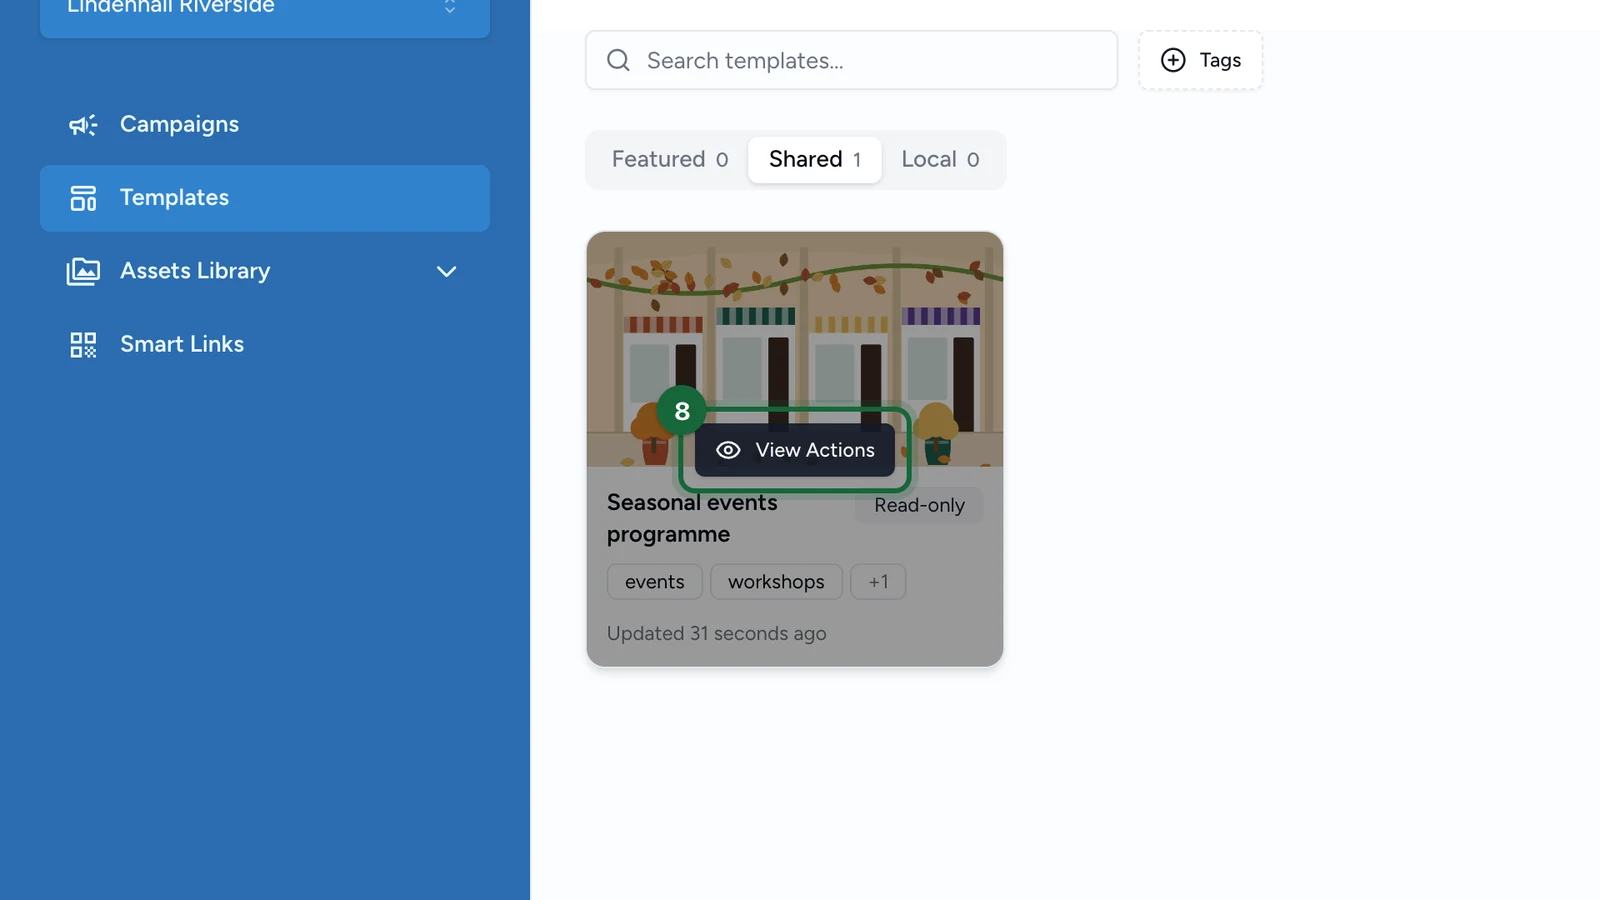Open Smart Links in the sidebar
The width and height of the screenshot is (1600, 900).
pyautogui.click(x=265, y=345)
